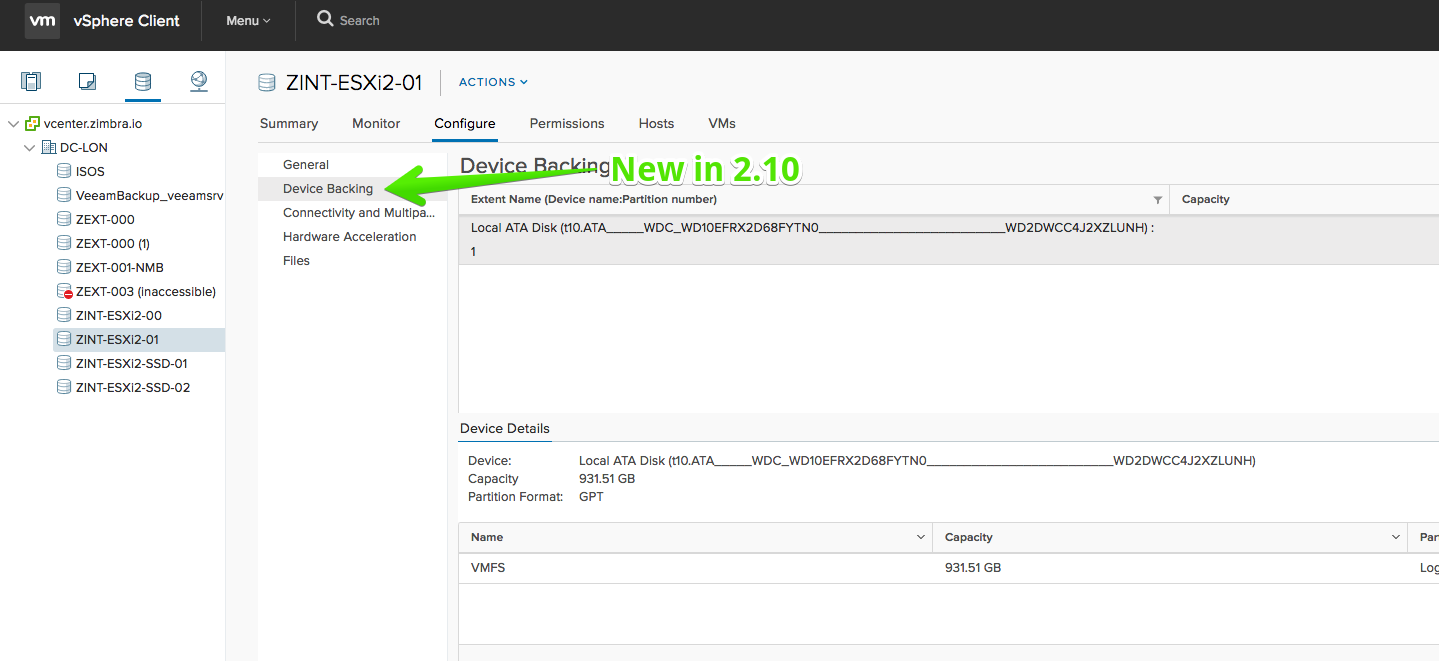Viewport: 1439px width, 661px height.
Task: Select the ZINT-ESXi2-00 datastore
Action: coord(119,315)
